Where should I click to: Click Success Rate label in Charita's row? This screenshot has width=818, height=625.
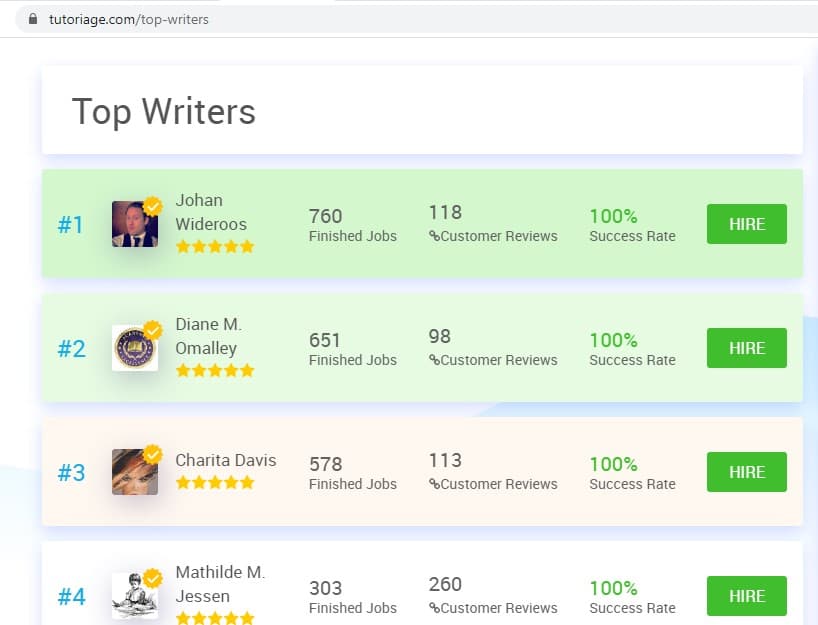tap(632, 484)
